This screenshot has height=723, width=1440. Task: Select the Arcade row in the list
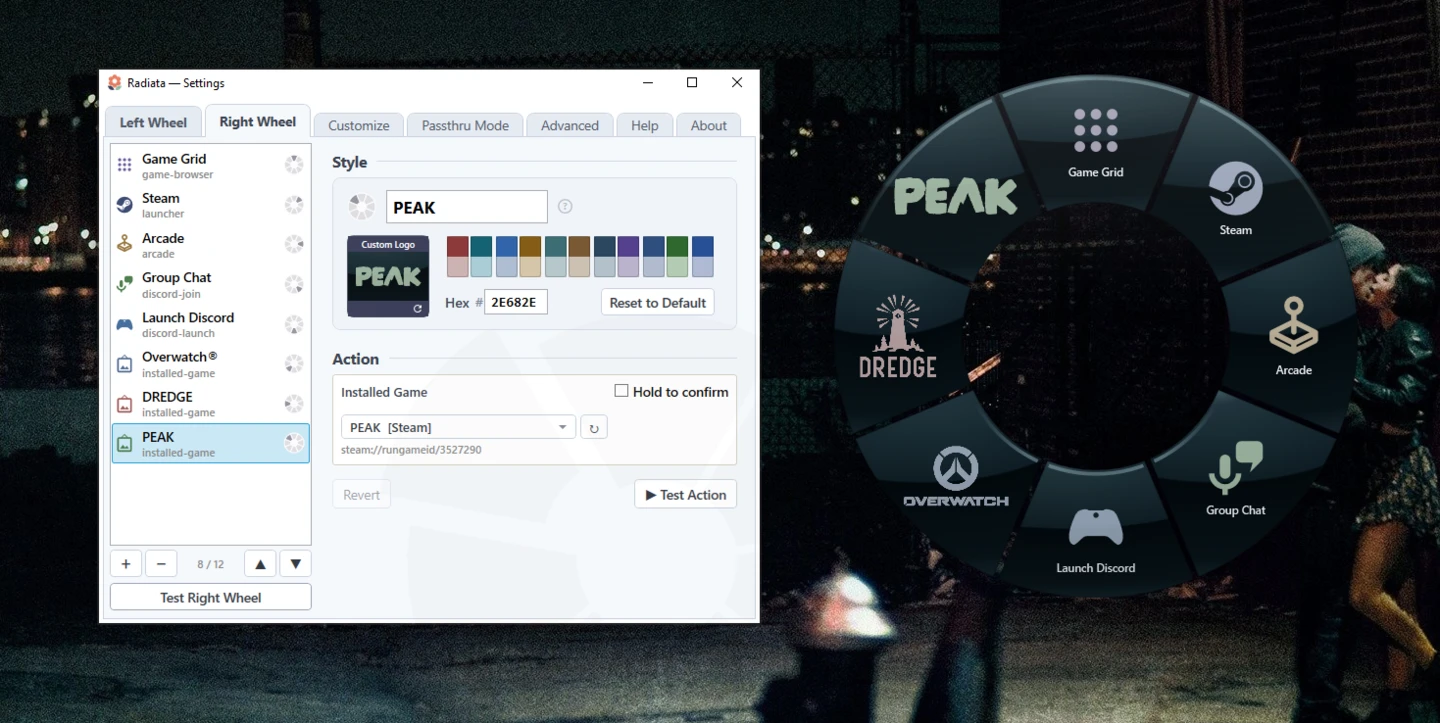(210, 245)
